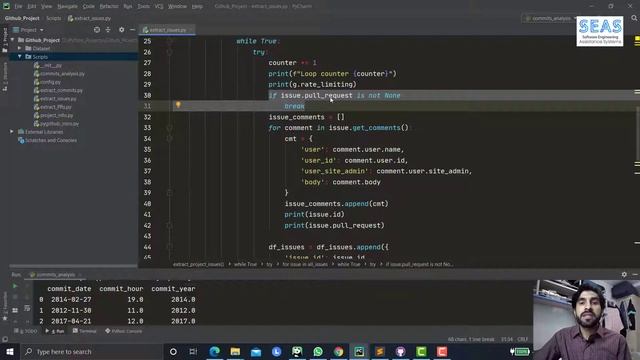
Task: Open the File menu
Action: pos(18,7)
